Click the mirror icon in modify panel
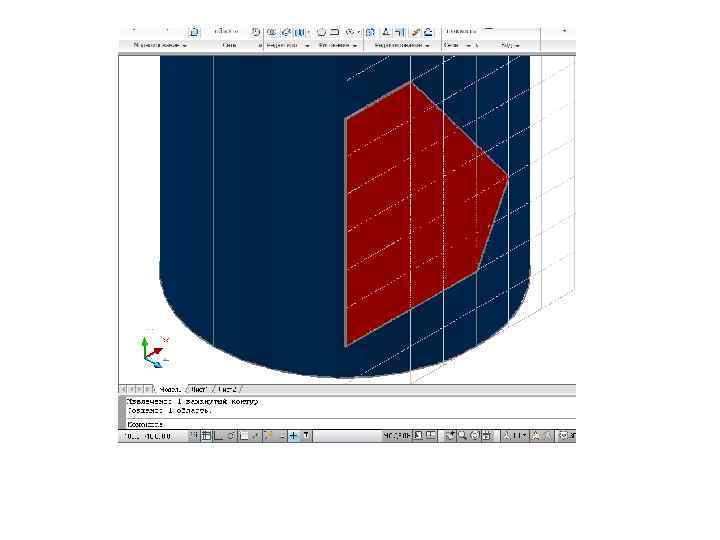 386,32
